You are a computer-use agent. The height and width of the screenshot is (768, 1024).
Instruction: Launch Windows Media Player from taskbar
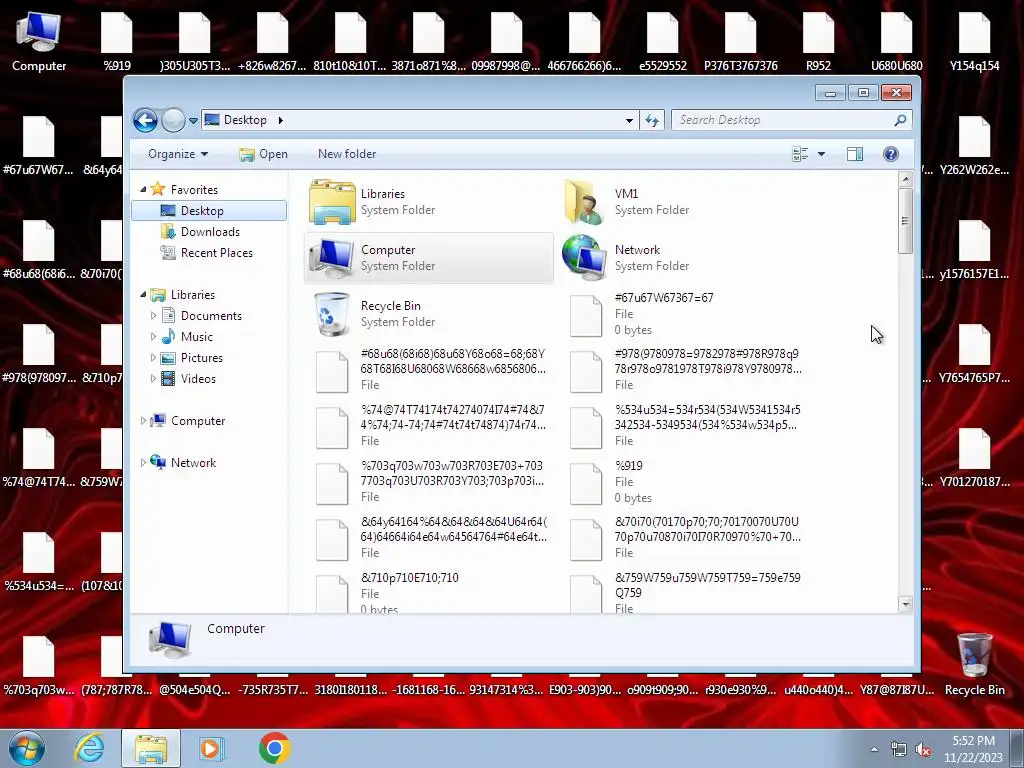click(212, 748)
